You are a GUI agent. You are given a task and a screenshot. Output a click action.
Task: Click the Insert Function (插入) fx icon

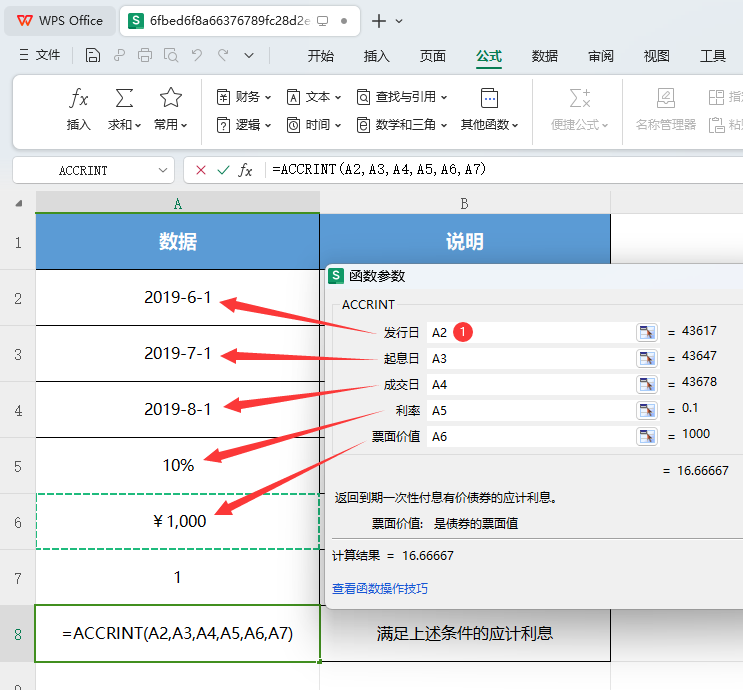79,99
